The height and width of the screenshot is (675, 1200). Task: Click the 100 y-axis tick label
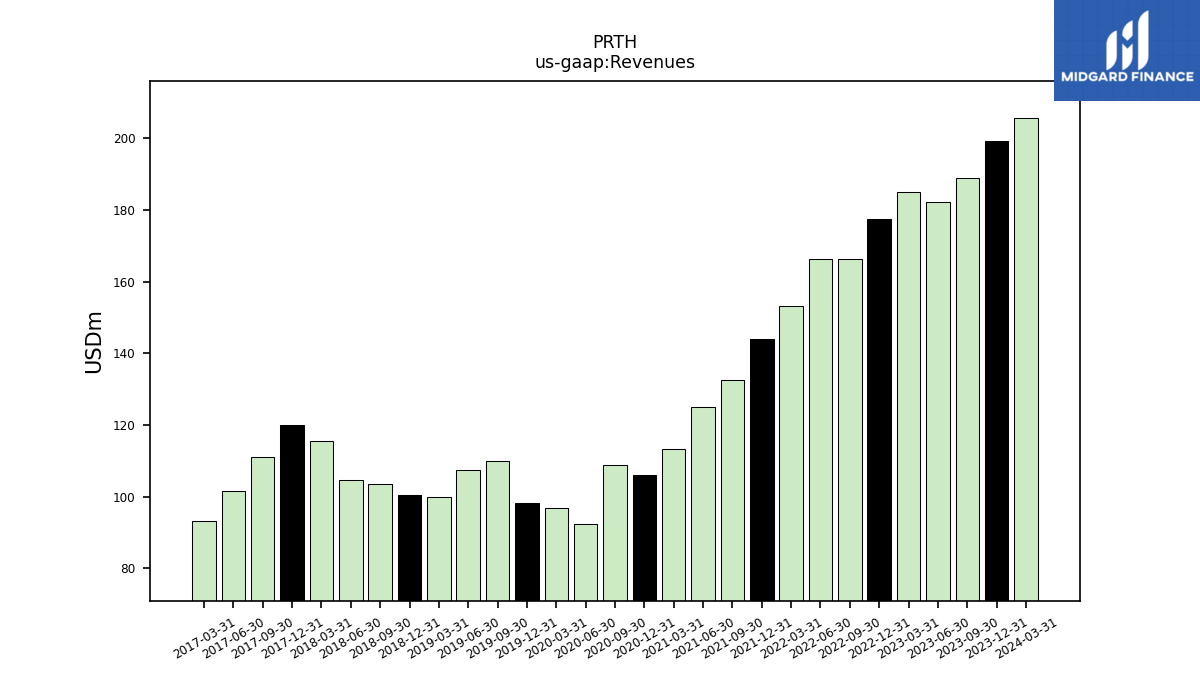pos(124,498)
